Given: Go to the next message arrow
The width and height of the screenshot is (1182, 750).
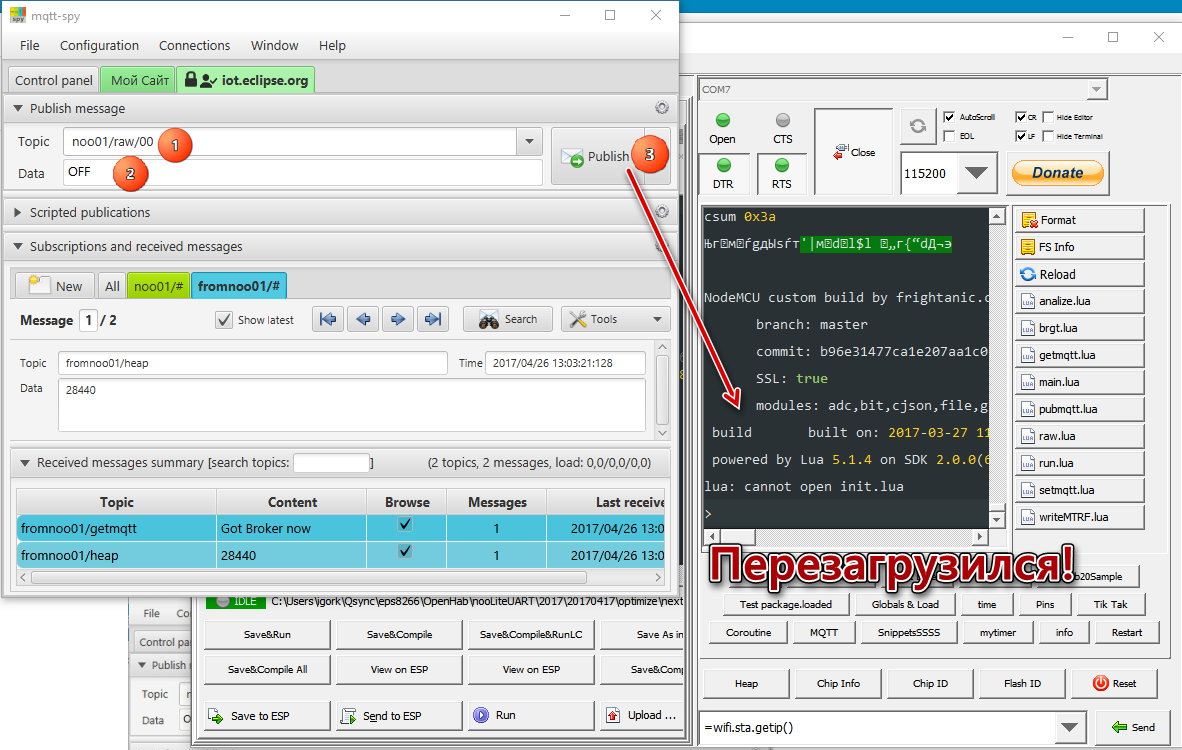Looking at the screenshot, I should coord(397,319).
